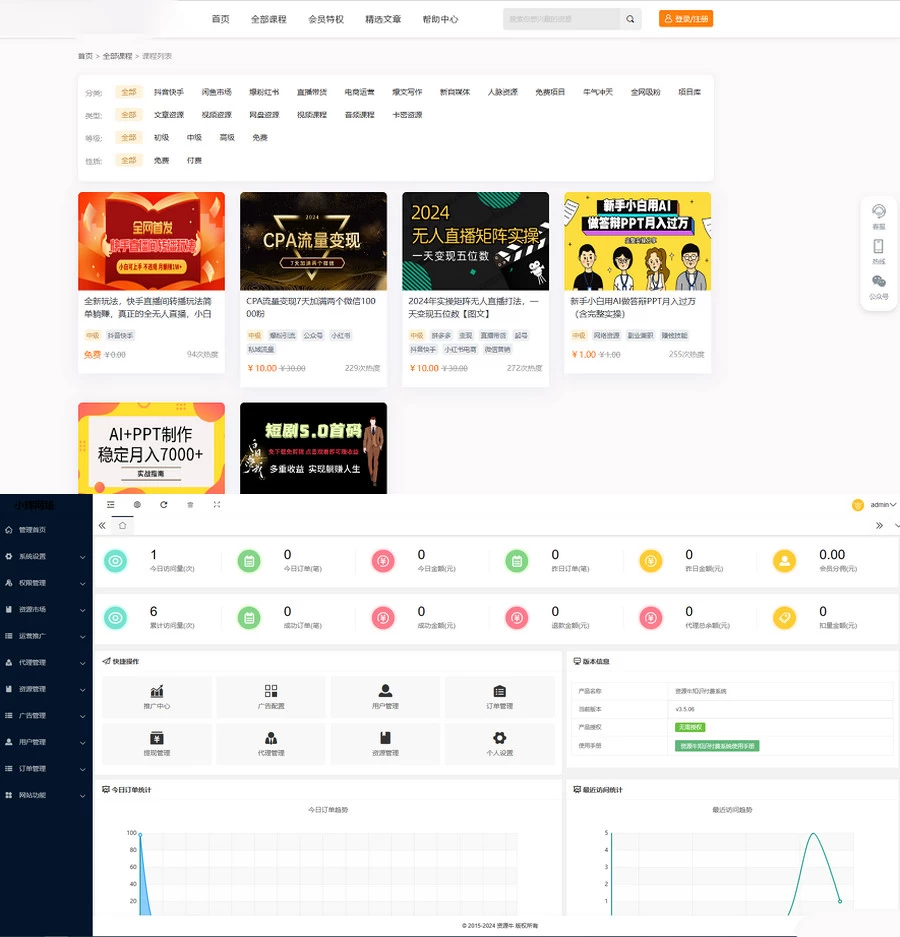Click the orange 登录/注册 button

coord(686,19)
